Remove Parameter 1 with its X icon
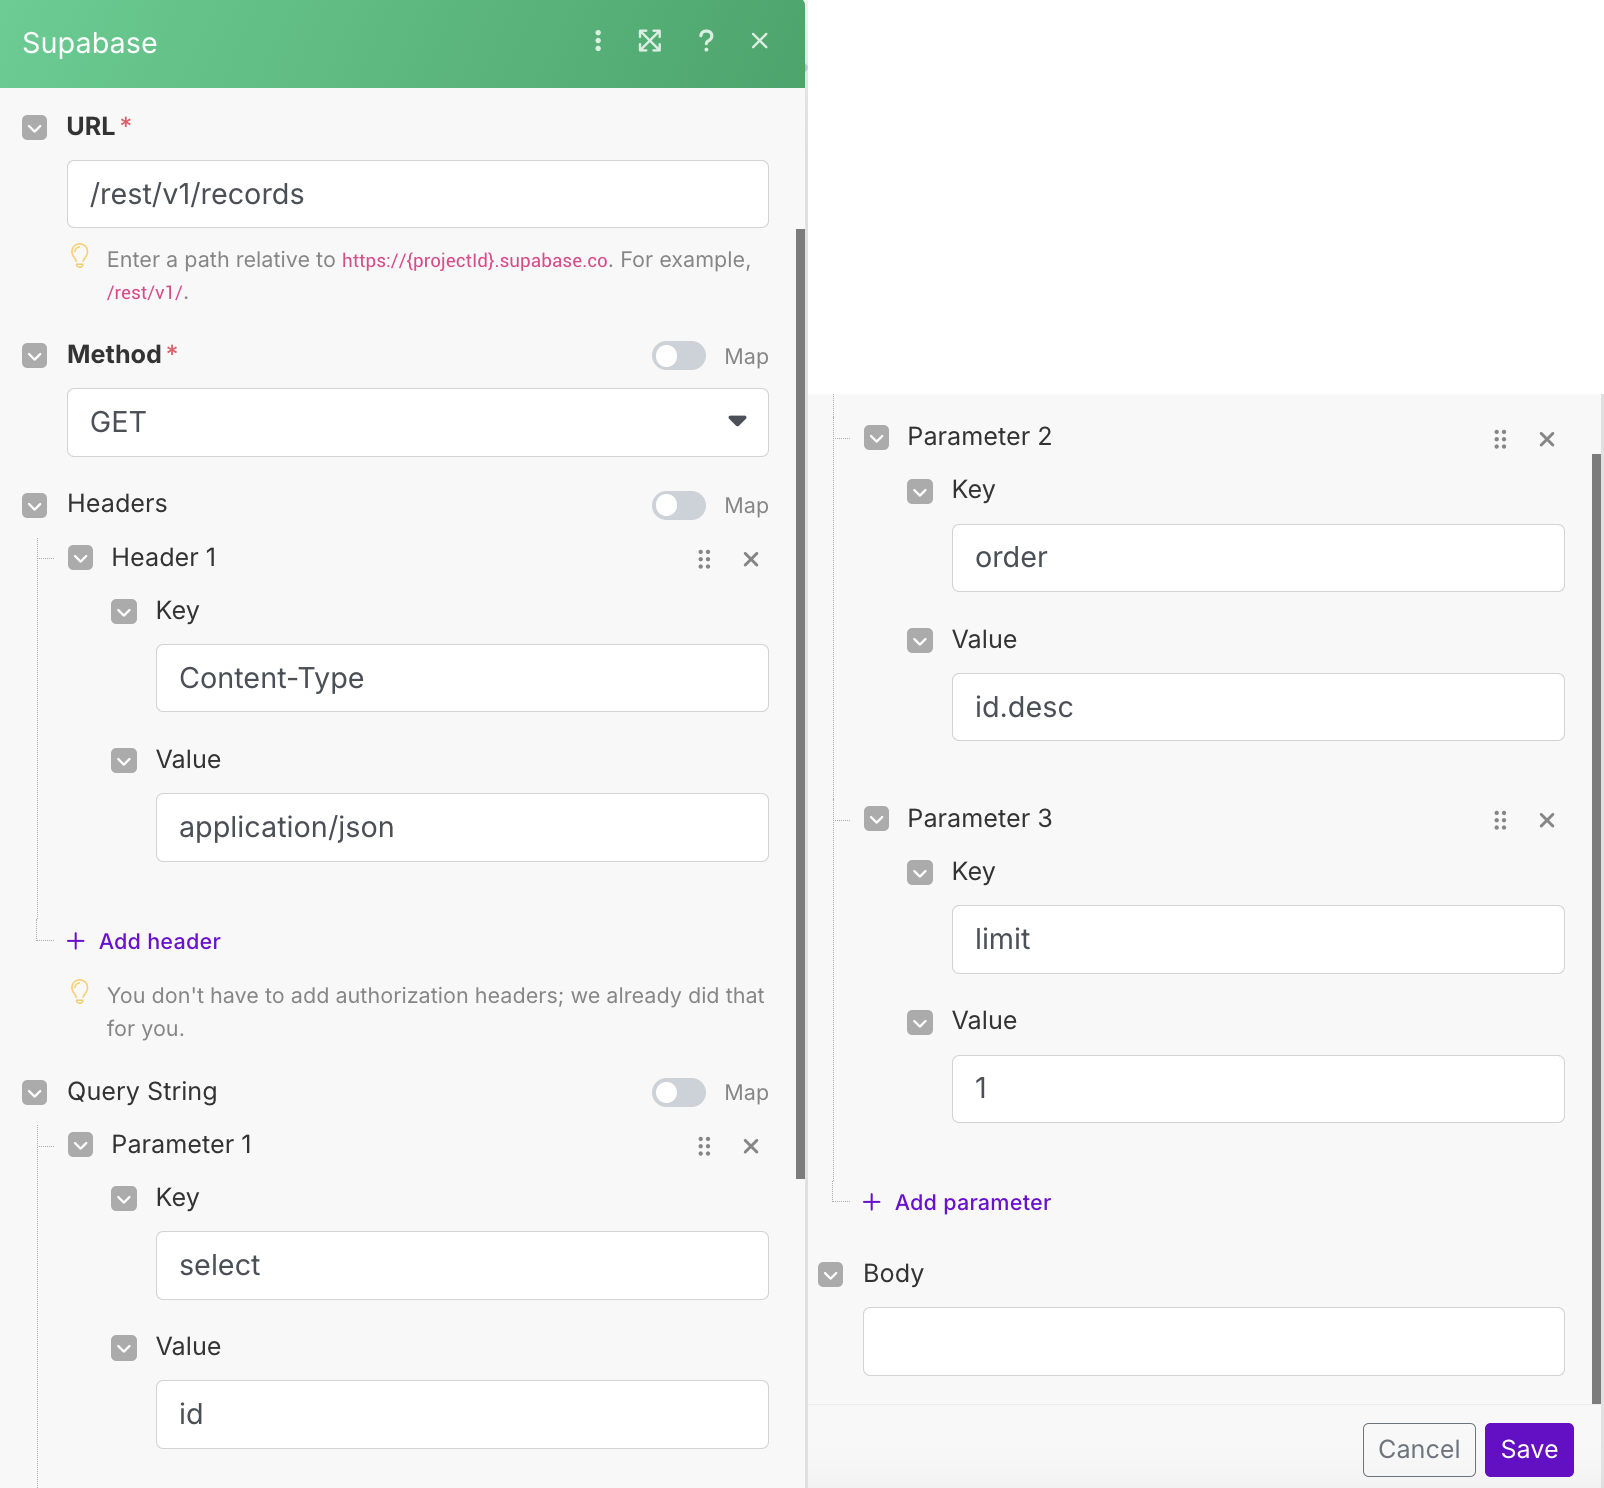 pyautogui.click(x=751, y=1146)
